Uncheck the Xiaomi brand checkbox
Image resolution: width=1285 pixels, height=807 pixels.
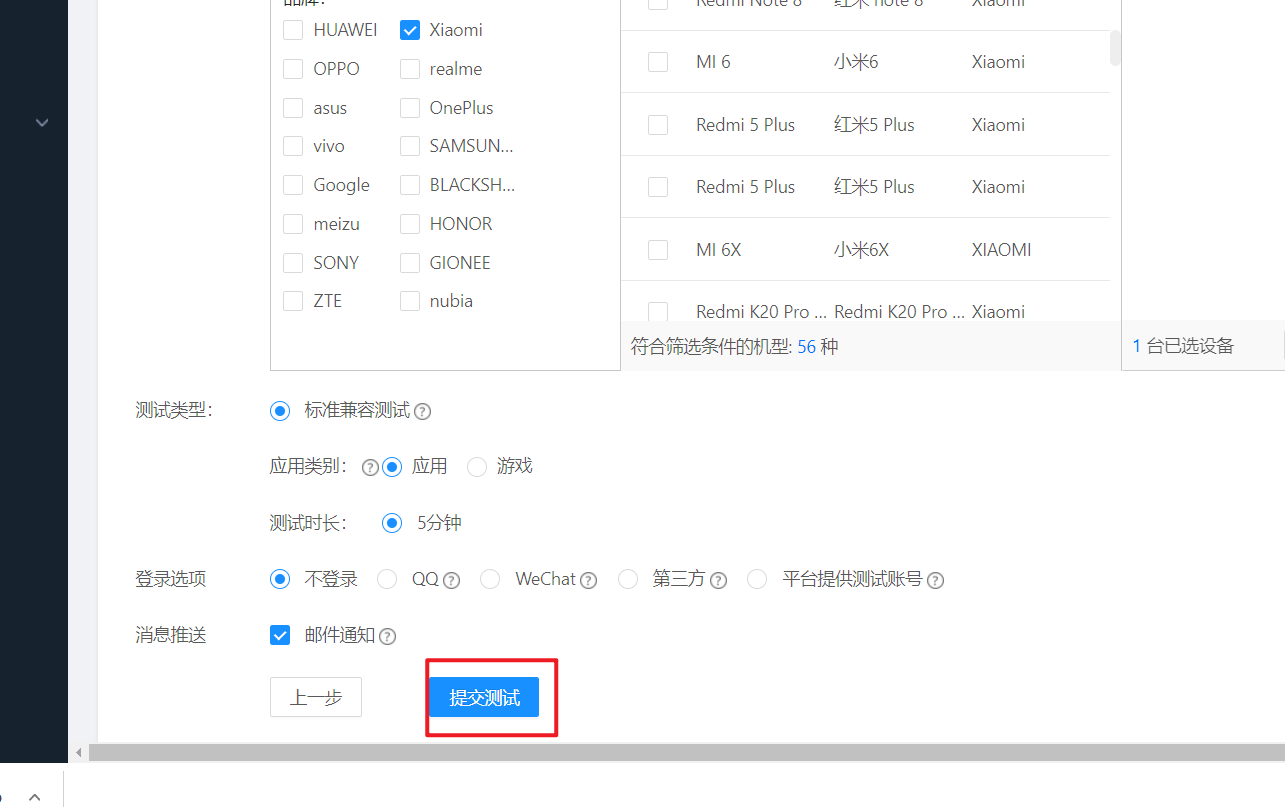point(410,30)
